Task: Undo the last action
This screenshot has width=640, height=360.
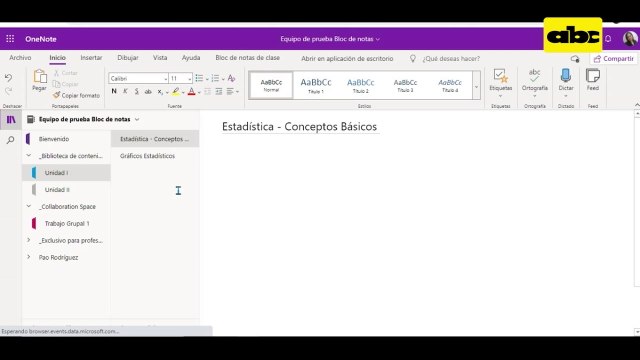Action: click(x=8, y=78)
